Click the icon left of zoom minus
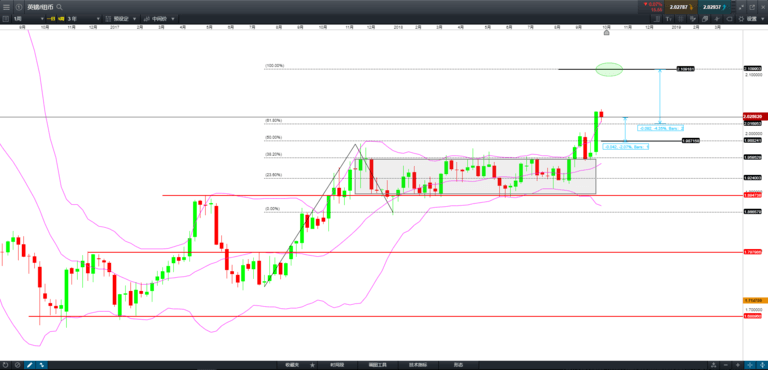This screenshot has width=768, height=370. click(714, 365)
